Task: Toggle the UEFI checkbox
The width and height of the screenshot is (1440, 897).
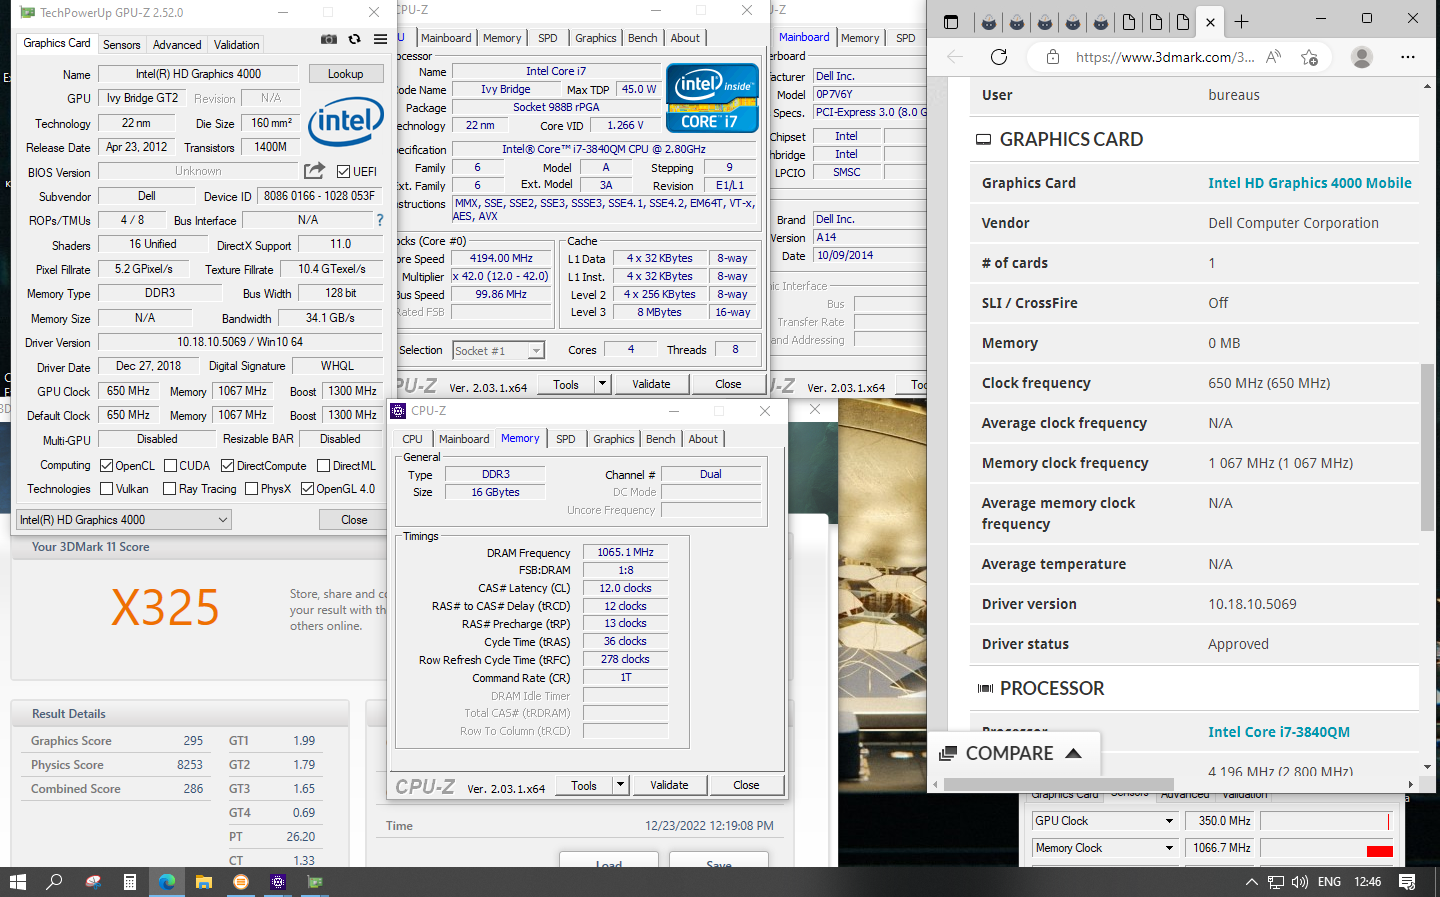Action: pyautogui.click(x=343, y=172)
